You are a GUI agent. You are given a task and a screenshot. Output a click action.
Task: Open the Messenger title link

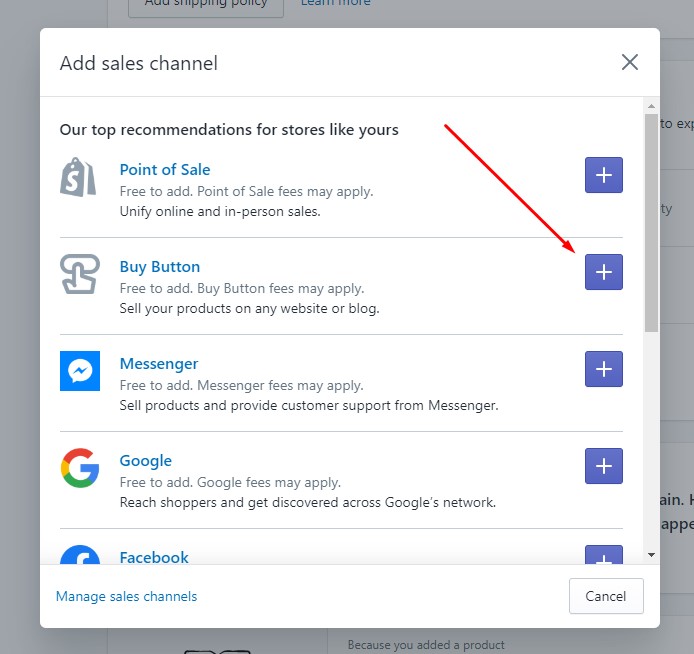(159, 364)
